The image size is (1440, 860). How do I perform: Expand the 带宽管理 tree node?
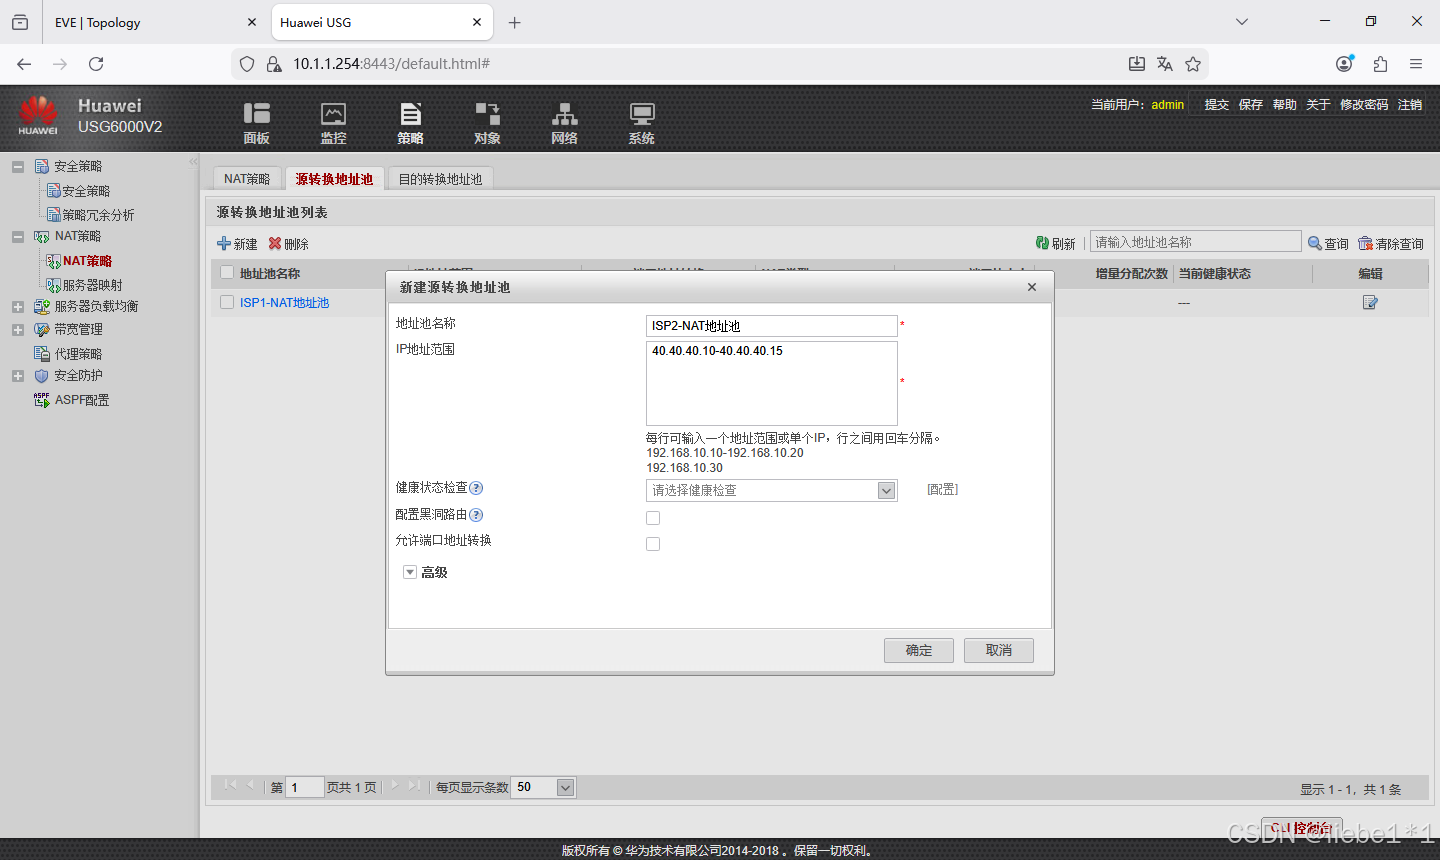pyautogui.click(x=18, y=330)
